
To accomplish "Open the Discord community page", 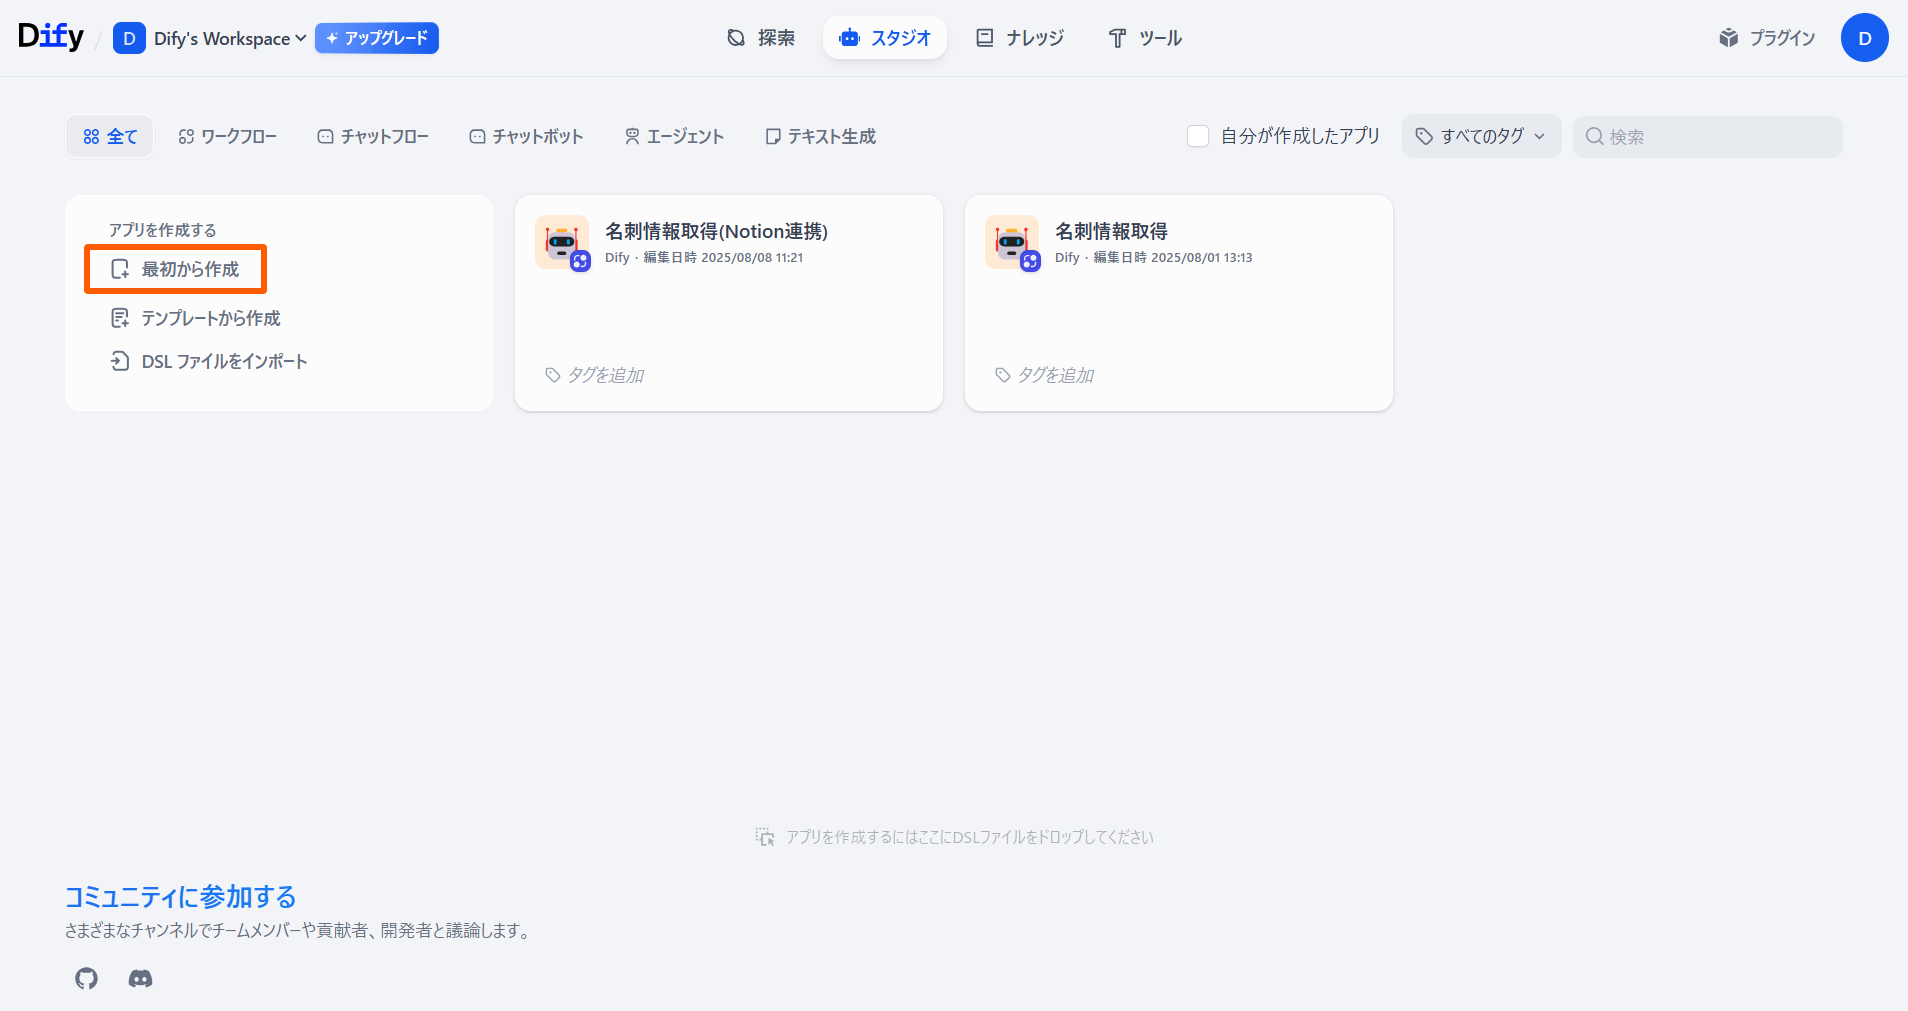I will tap(140, 978).
